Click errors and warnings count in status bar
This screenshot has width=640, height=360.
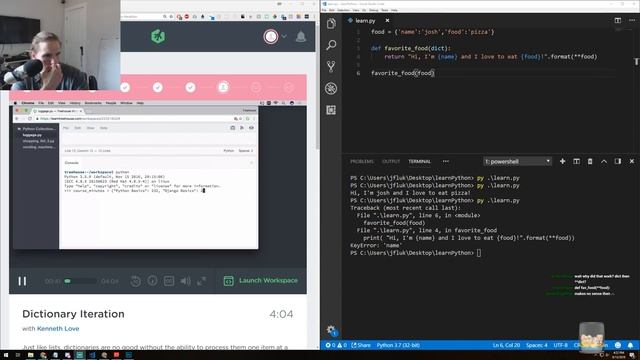pyautogui.click(x=336, y=345)
